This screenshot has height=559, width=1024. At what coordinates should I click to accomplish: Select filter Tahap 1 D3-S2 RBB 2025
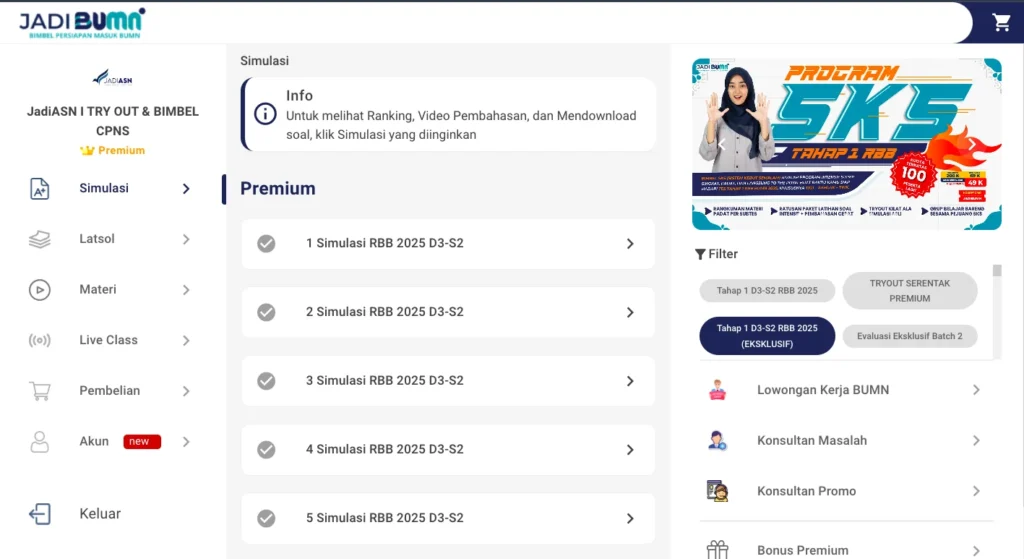[x=767, y=291]
